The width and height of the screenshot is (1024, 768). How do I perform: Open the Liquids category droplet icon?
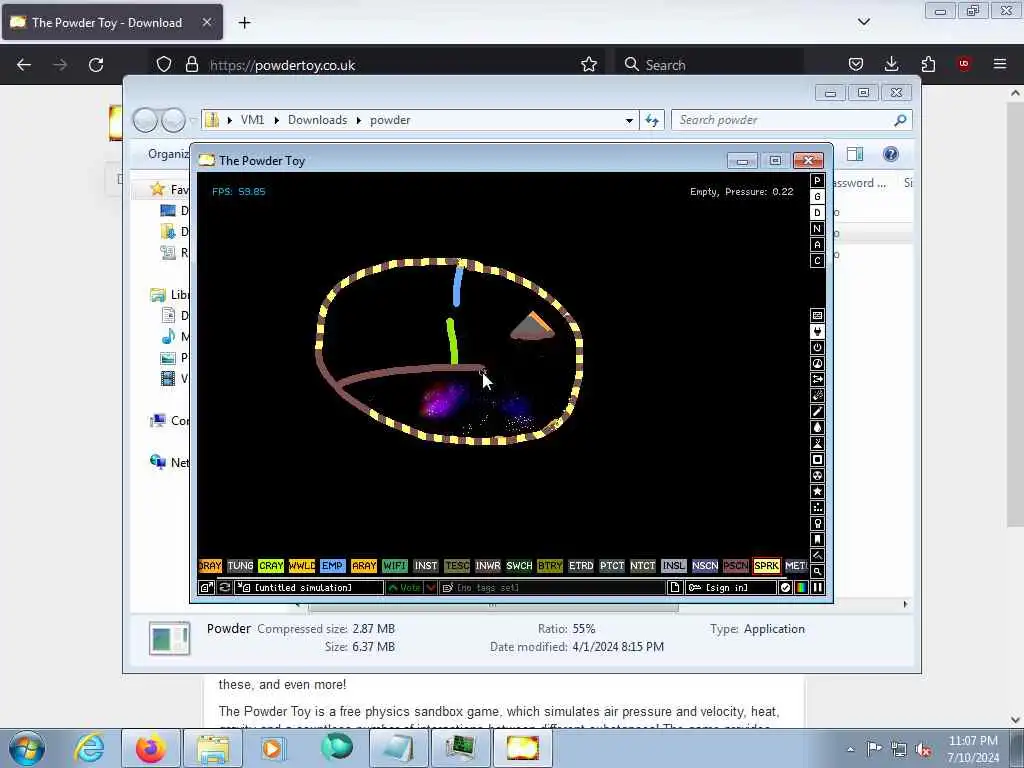click(x=817, y=427)
